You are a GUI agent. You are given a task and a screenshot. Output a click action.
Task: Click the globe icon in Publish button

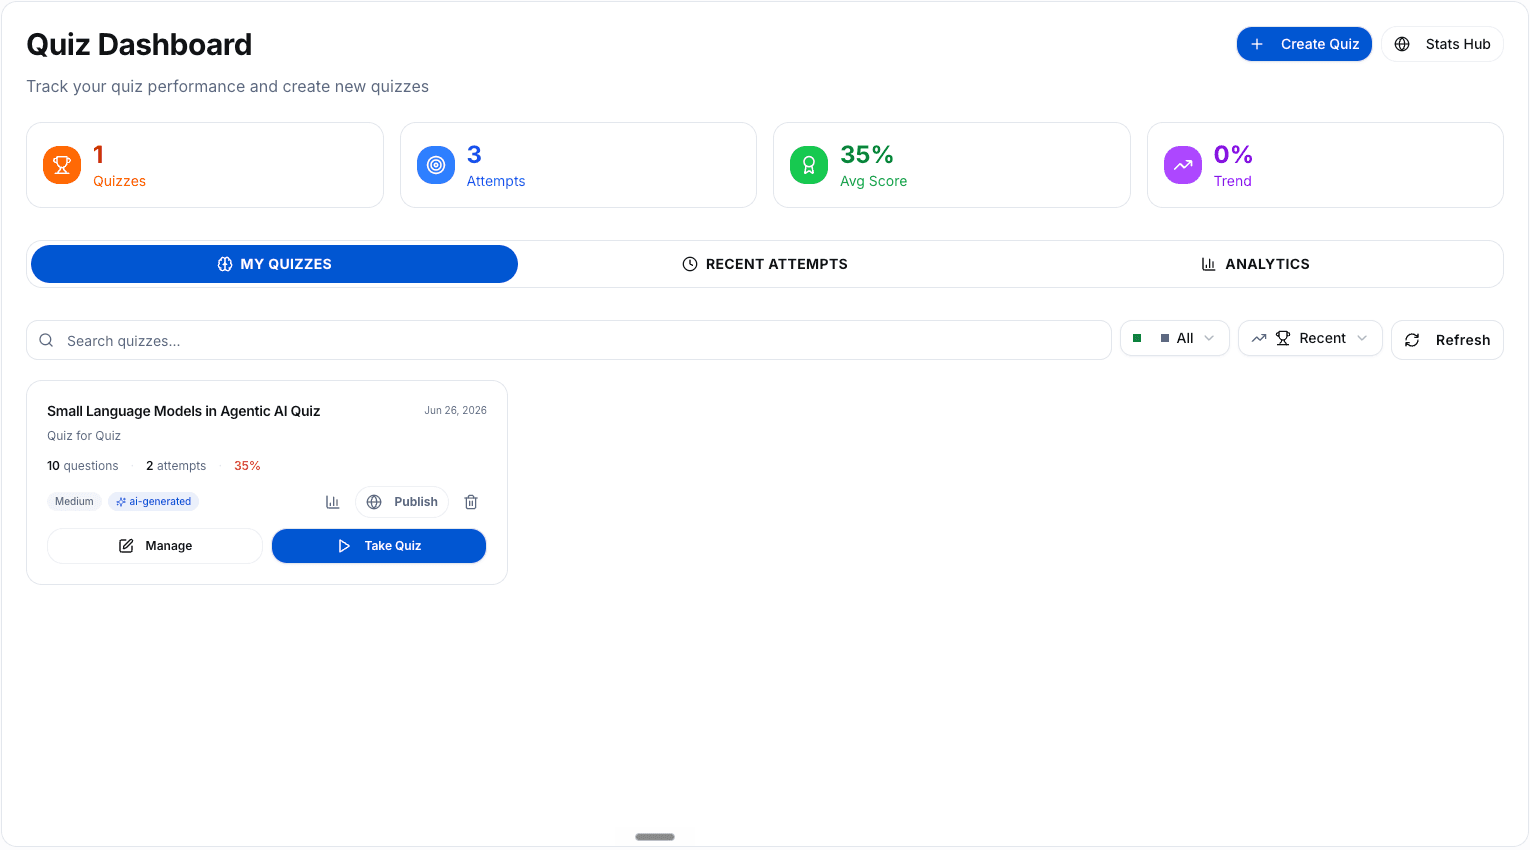[374, 502]
